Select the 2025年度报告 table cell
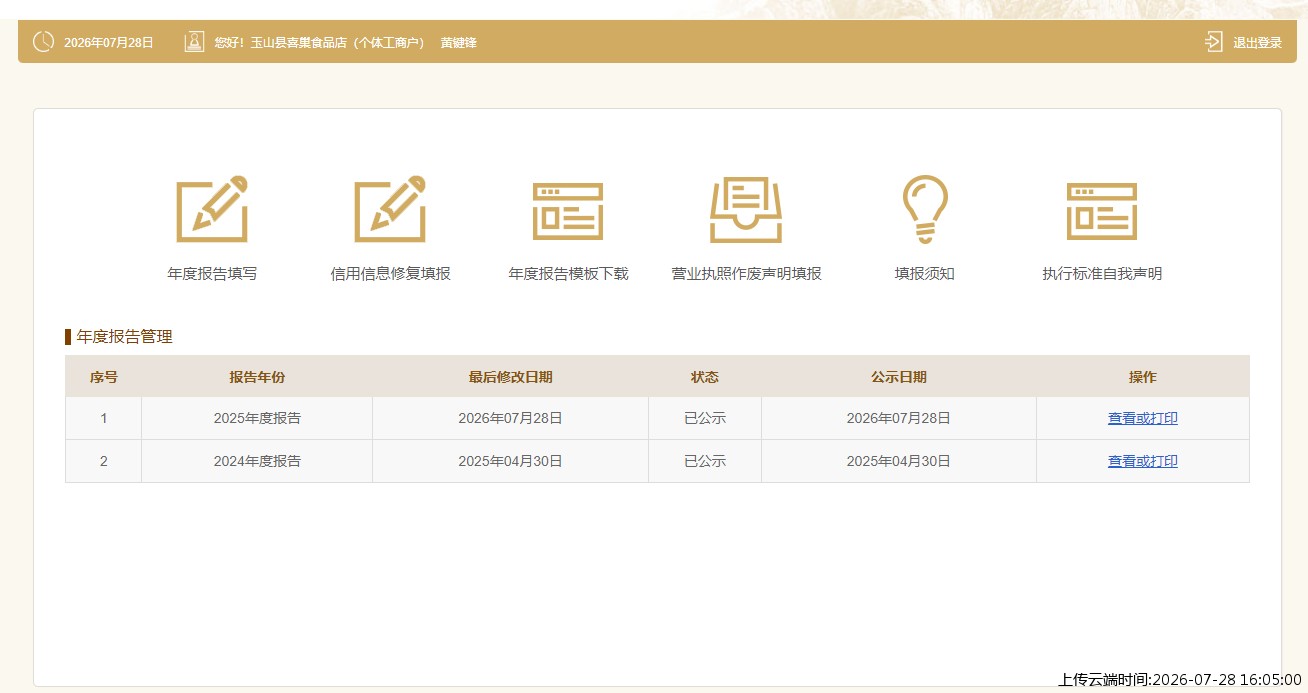The image size is (1308, 693). coord(257,418)
